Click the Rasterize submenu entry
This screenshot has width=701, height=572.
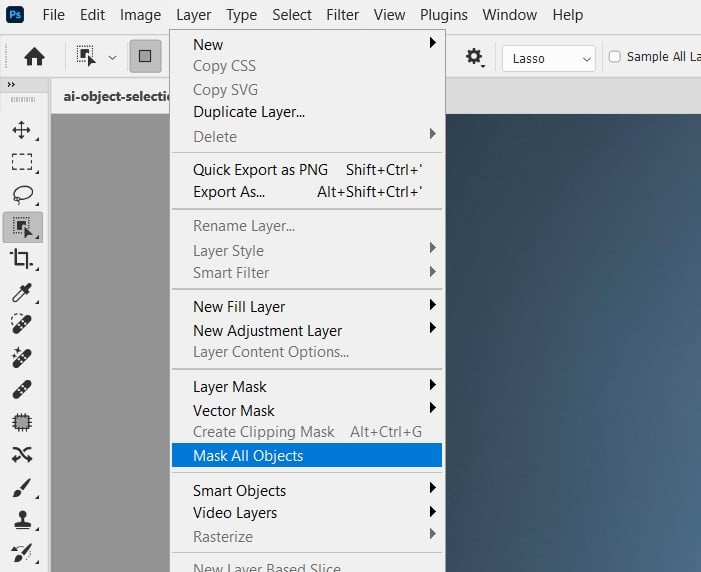click(x=307, y=536)
